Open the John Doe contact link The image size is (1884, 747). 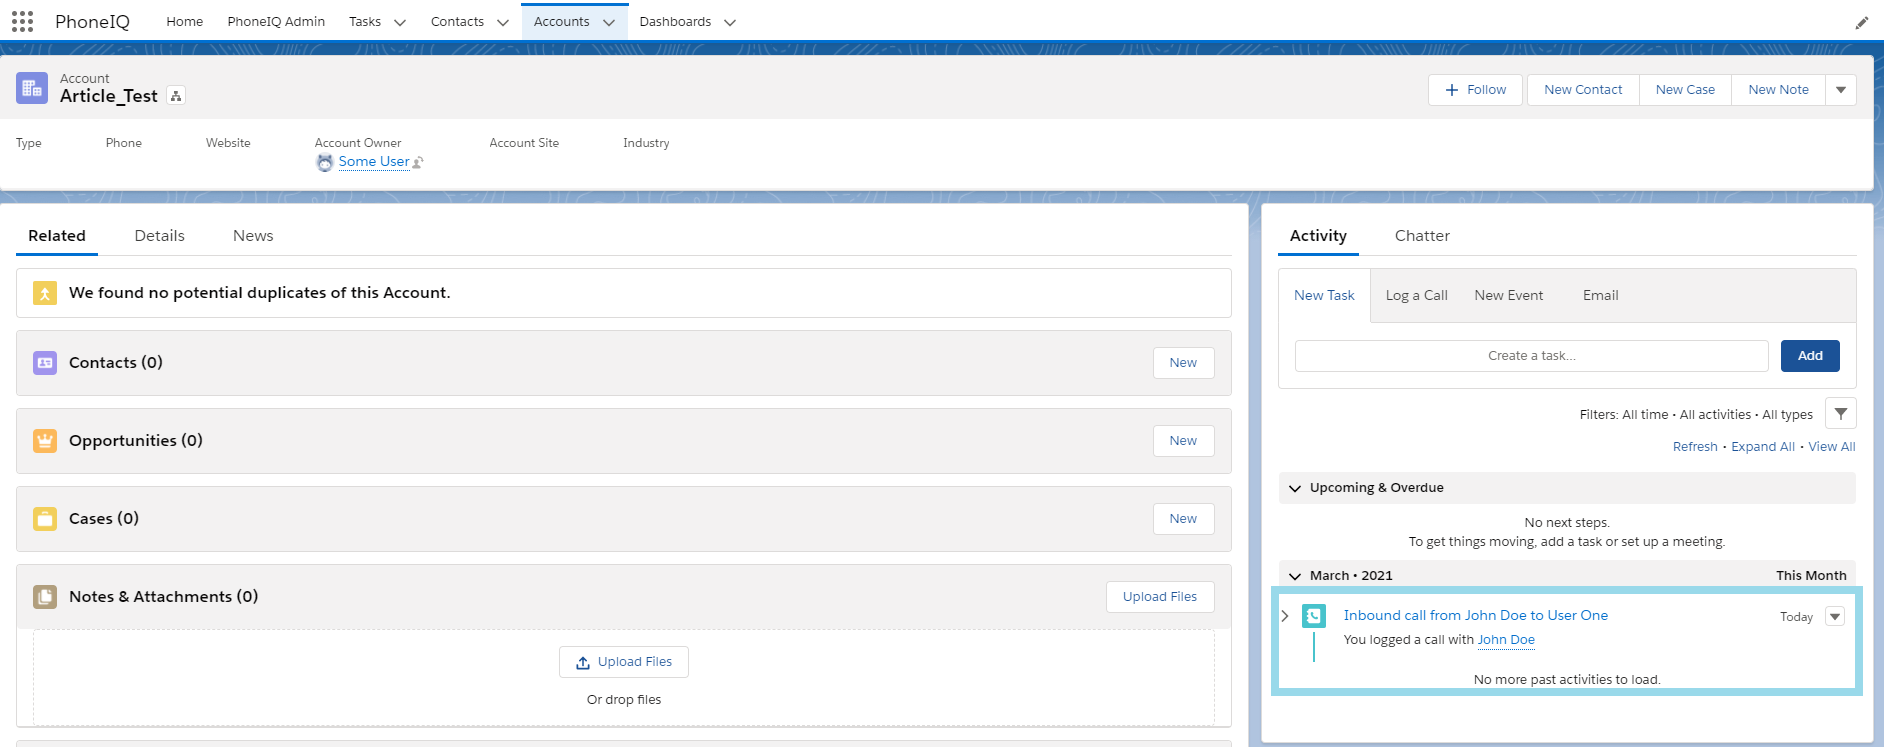(1505, 640)
